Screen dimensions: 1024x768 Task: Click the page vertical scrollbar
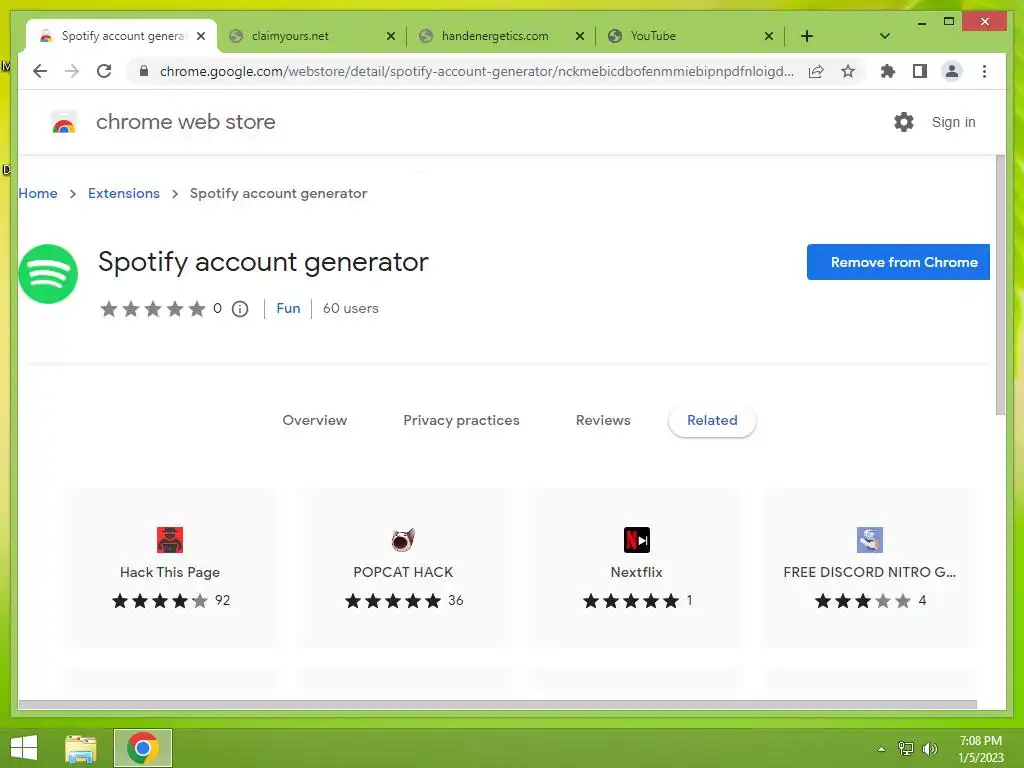click(x=1000, y=285)
